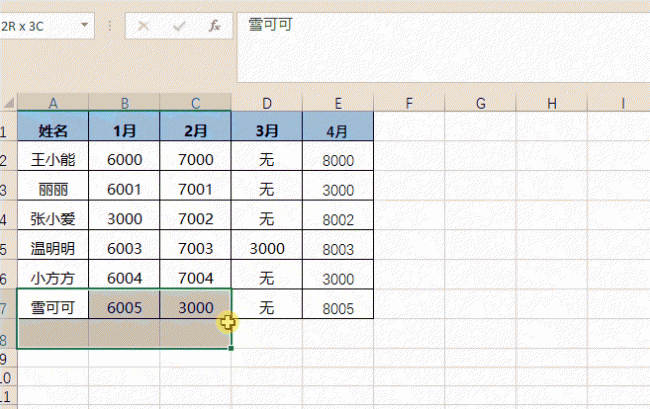Click the 1月 header cell
This screenshot has width=650, height=409.
point(124,126)
